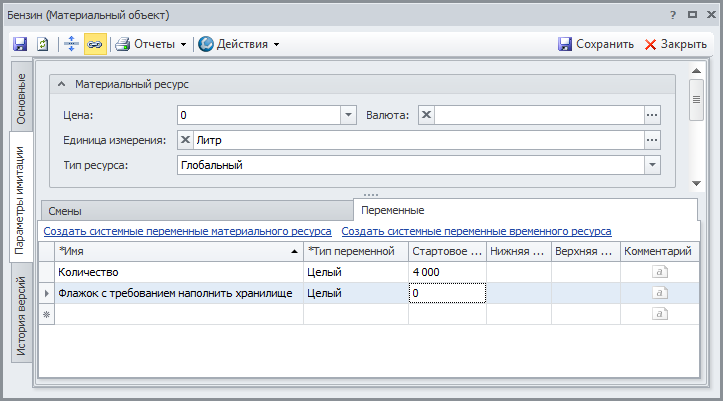The image size is (723, 401).
Task: Toggle the highlighted chain link icon
Action: [x=94, y=44]
